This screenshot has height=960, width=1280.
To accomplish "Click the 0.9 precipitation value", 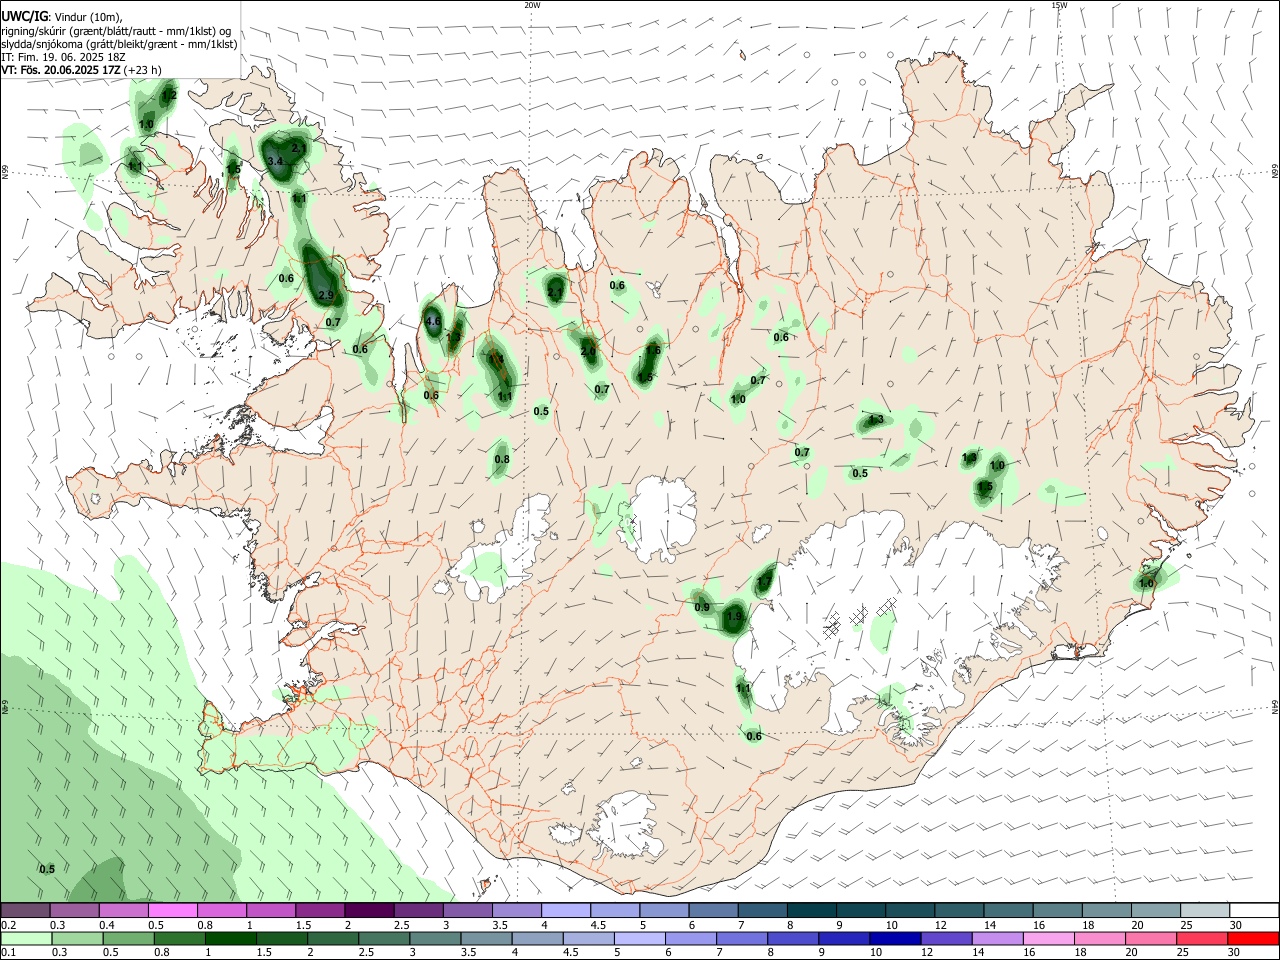I will (702, 608).
